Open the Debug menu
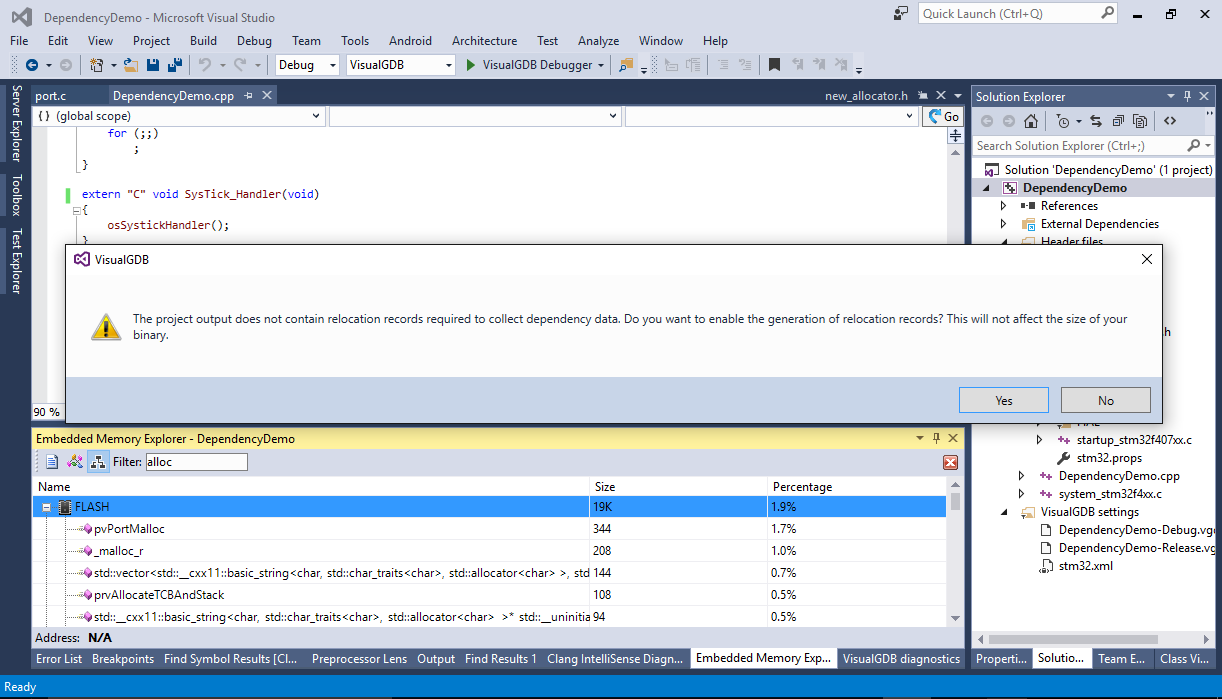Viewport: 1222px width, 699px height. point(254,41)
